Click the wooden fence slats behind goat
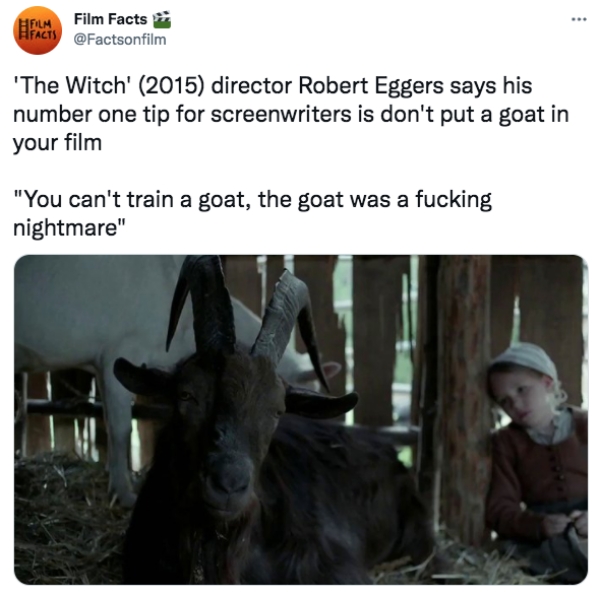The width and height of the screenshot is (600, 596). click(x=377, y=337)
